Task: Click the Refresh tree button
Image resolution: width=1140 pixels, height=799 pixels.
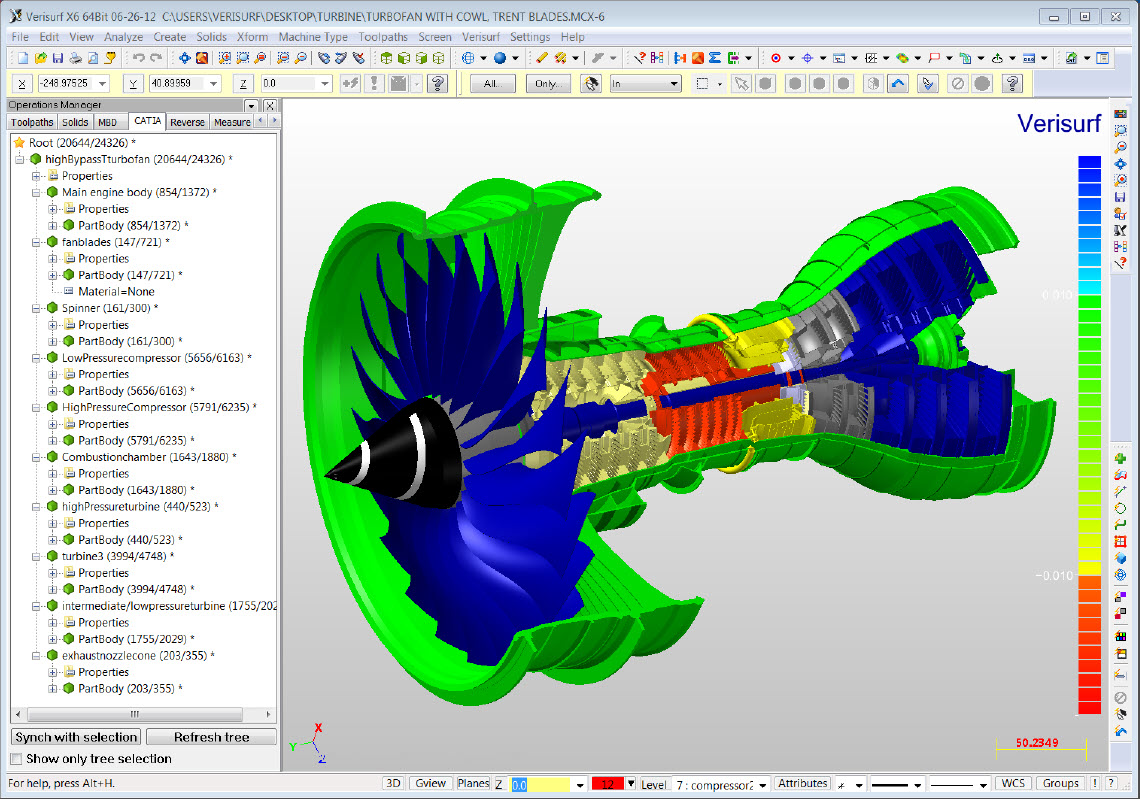Action: [212, 737]
